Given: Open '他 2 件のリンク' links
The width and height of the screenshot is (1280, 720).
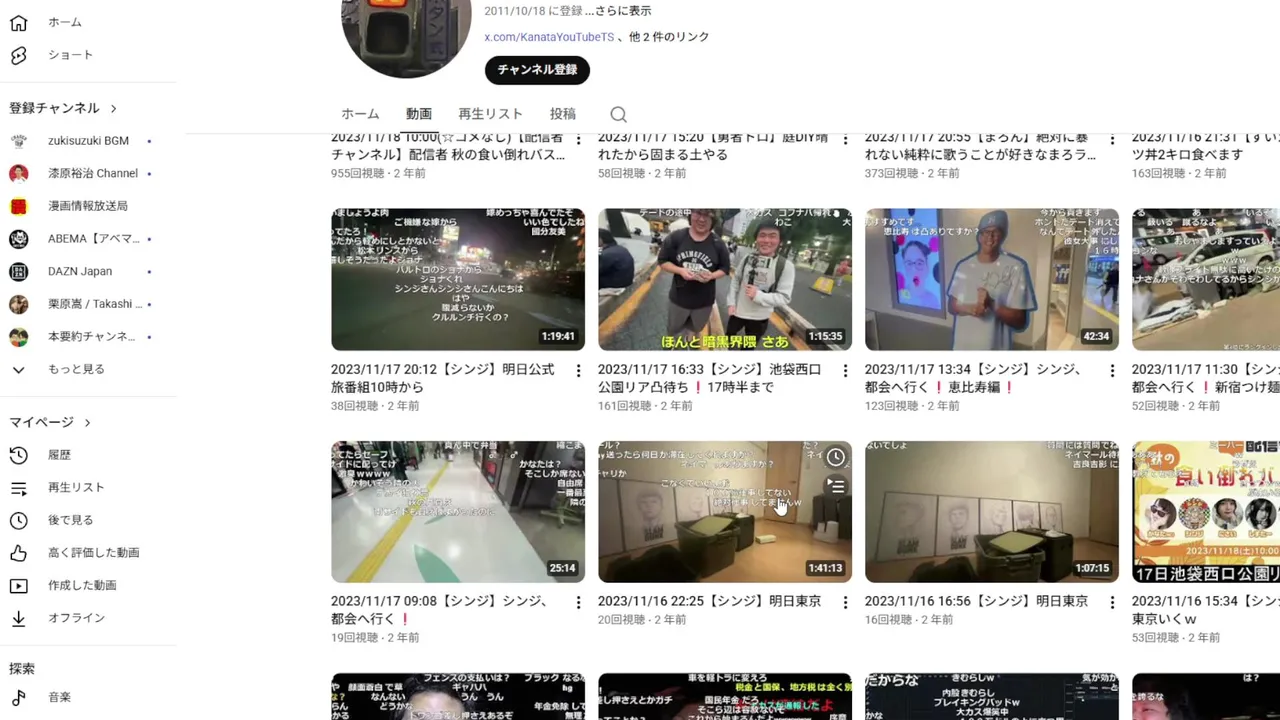Looking at the screenshot, I should coord(669,37).
